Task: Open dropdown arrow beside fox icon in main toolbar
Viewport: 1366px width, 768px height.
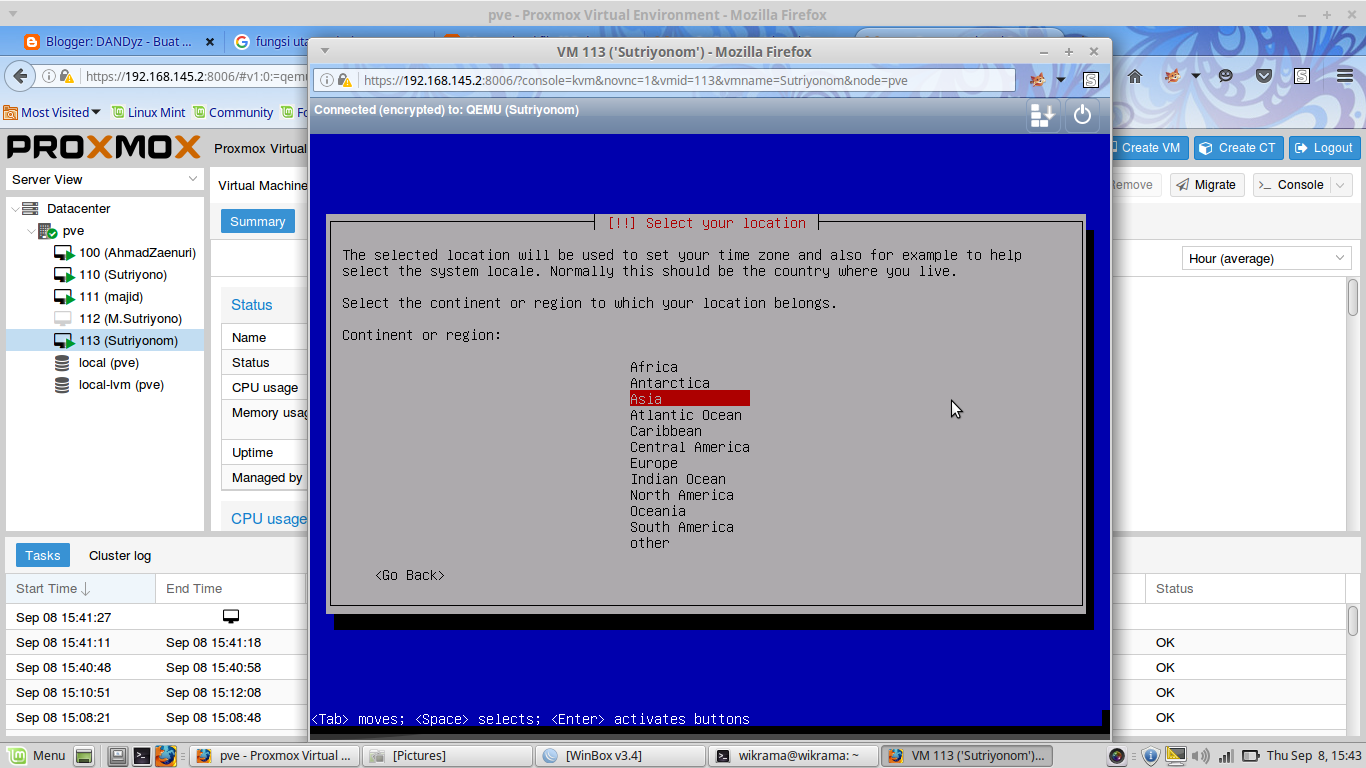Action: click(1195, 76)
